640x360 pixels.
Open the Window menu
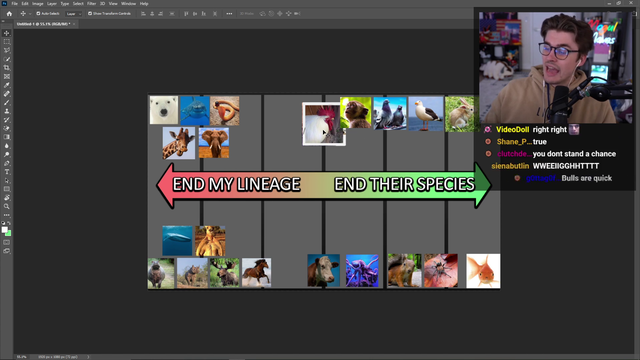coord(129,4)
